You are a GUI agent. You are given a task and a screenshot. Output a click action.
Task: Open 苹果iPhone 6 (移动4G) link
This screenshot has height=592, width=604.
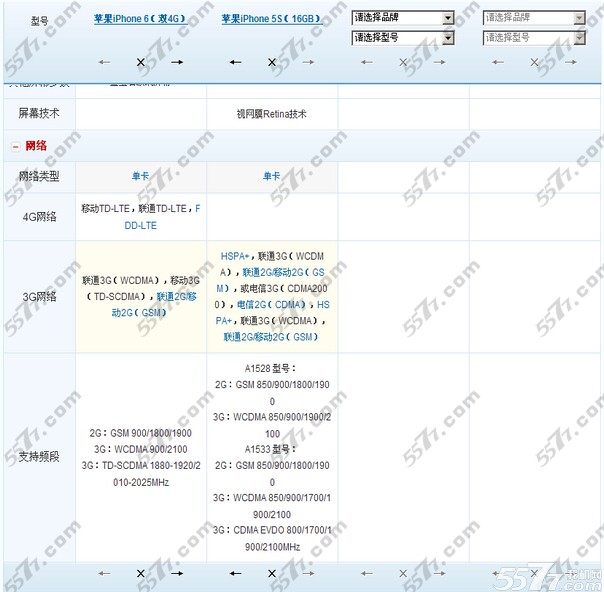point(141,18)
